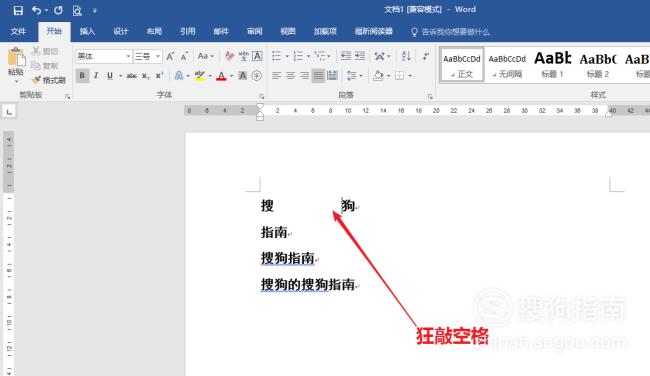650x376 pixels.
Task: Insert enclosed character with the circled symbol
Action: point(257,75)
